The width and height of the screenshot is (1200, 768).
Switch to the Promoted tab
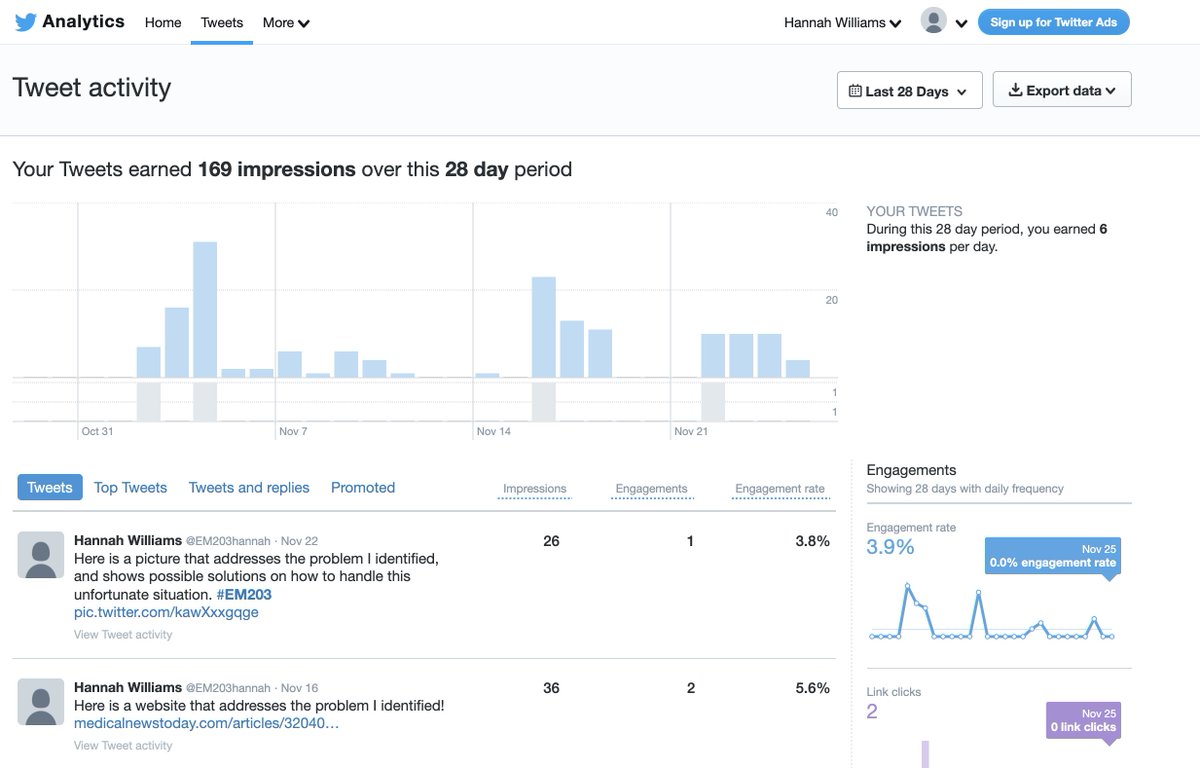[x=363, y=487]
